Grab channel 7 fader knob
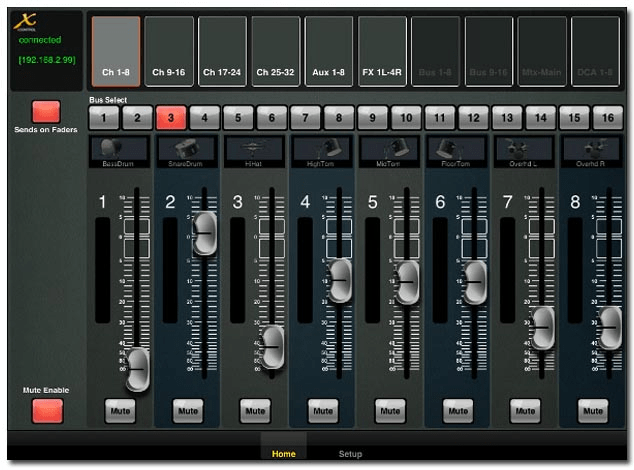The image size is (634, 470). click(x=543, y=328)
